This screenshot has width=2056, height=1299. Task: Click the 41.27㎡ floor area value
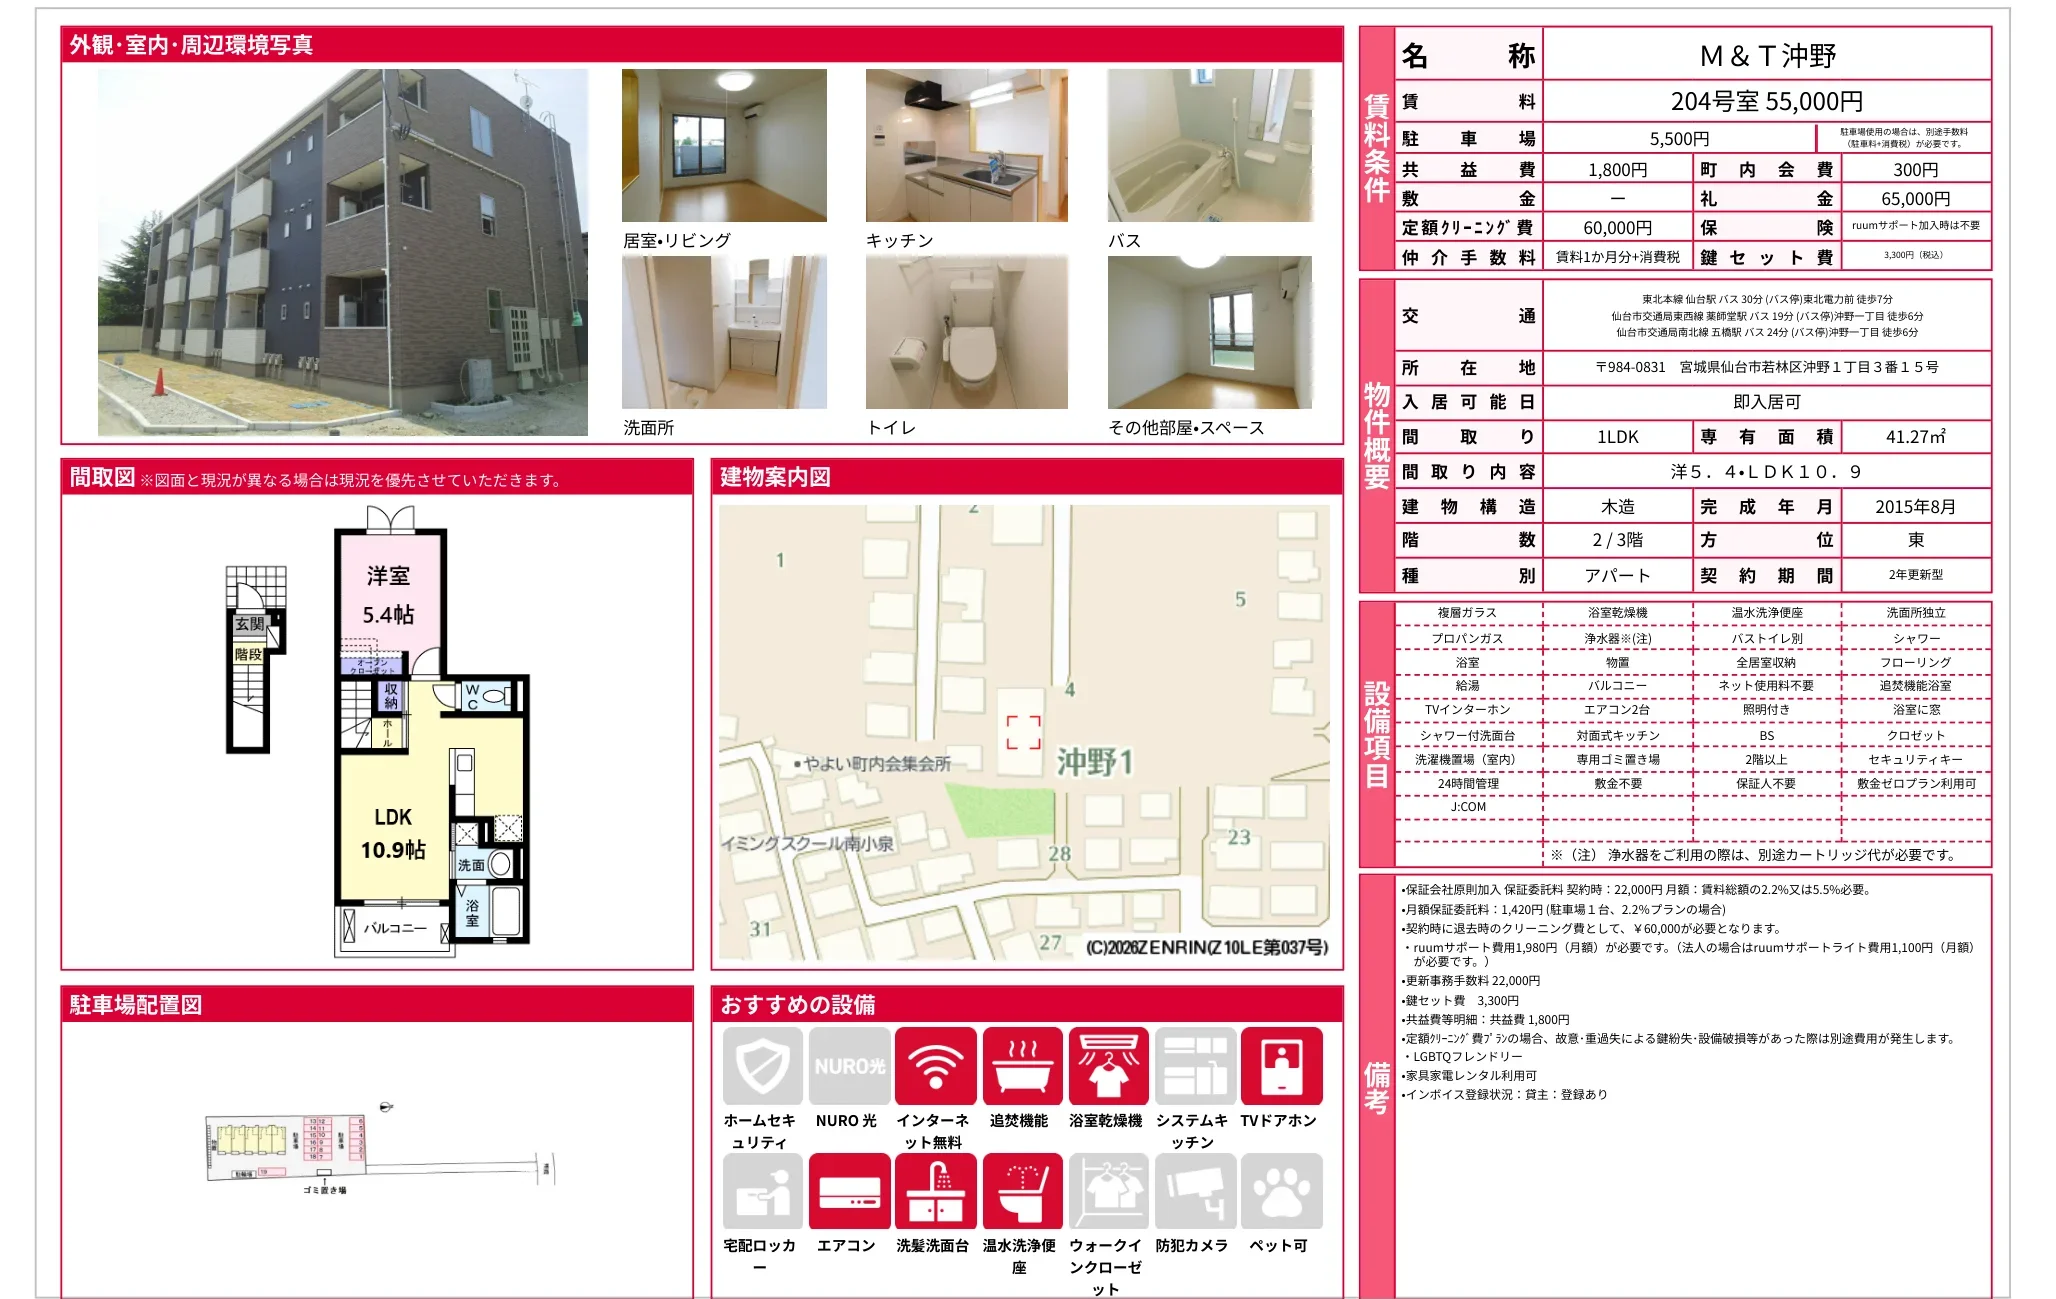tap(1915, 437)
